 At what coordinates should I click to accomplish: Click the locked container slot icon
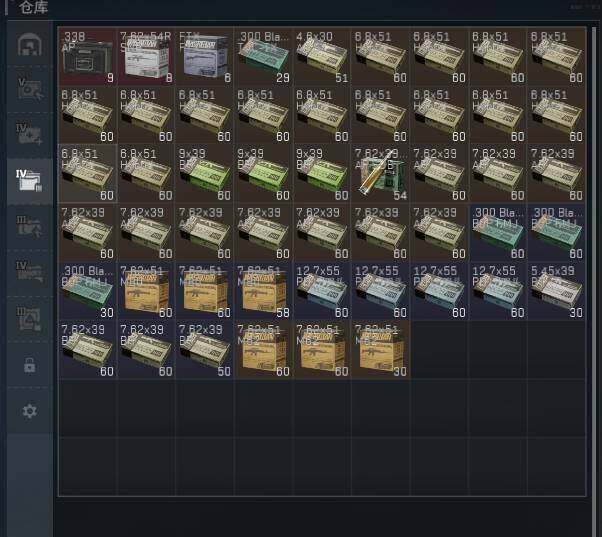30,365
